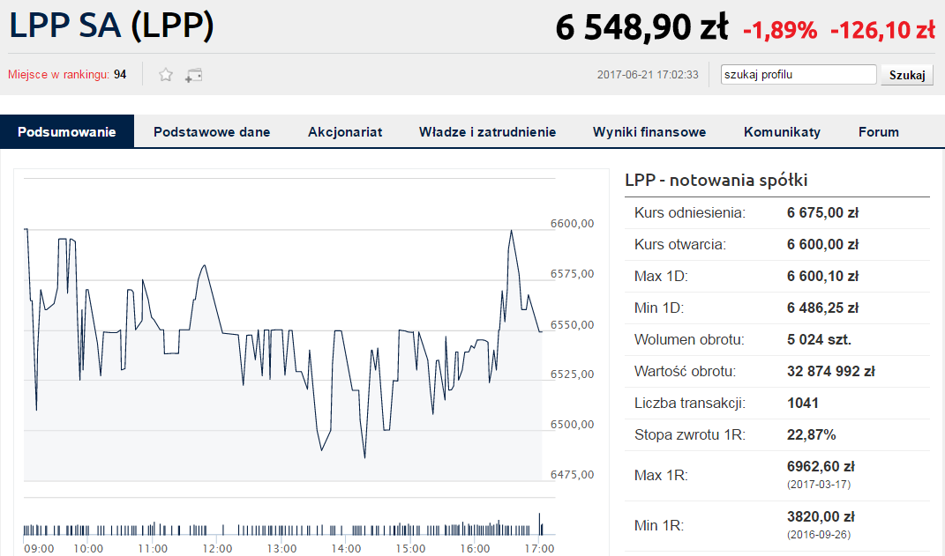
Task: Click Min 1R value 3820,00 zł
Action: coord(821,517)
